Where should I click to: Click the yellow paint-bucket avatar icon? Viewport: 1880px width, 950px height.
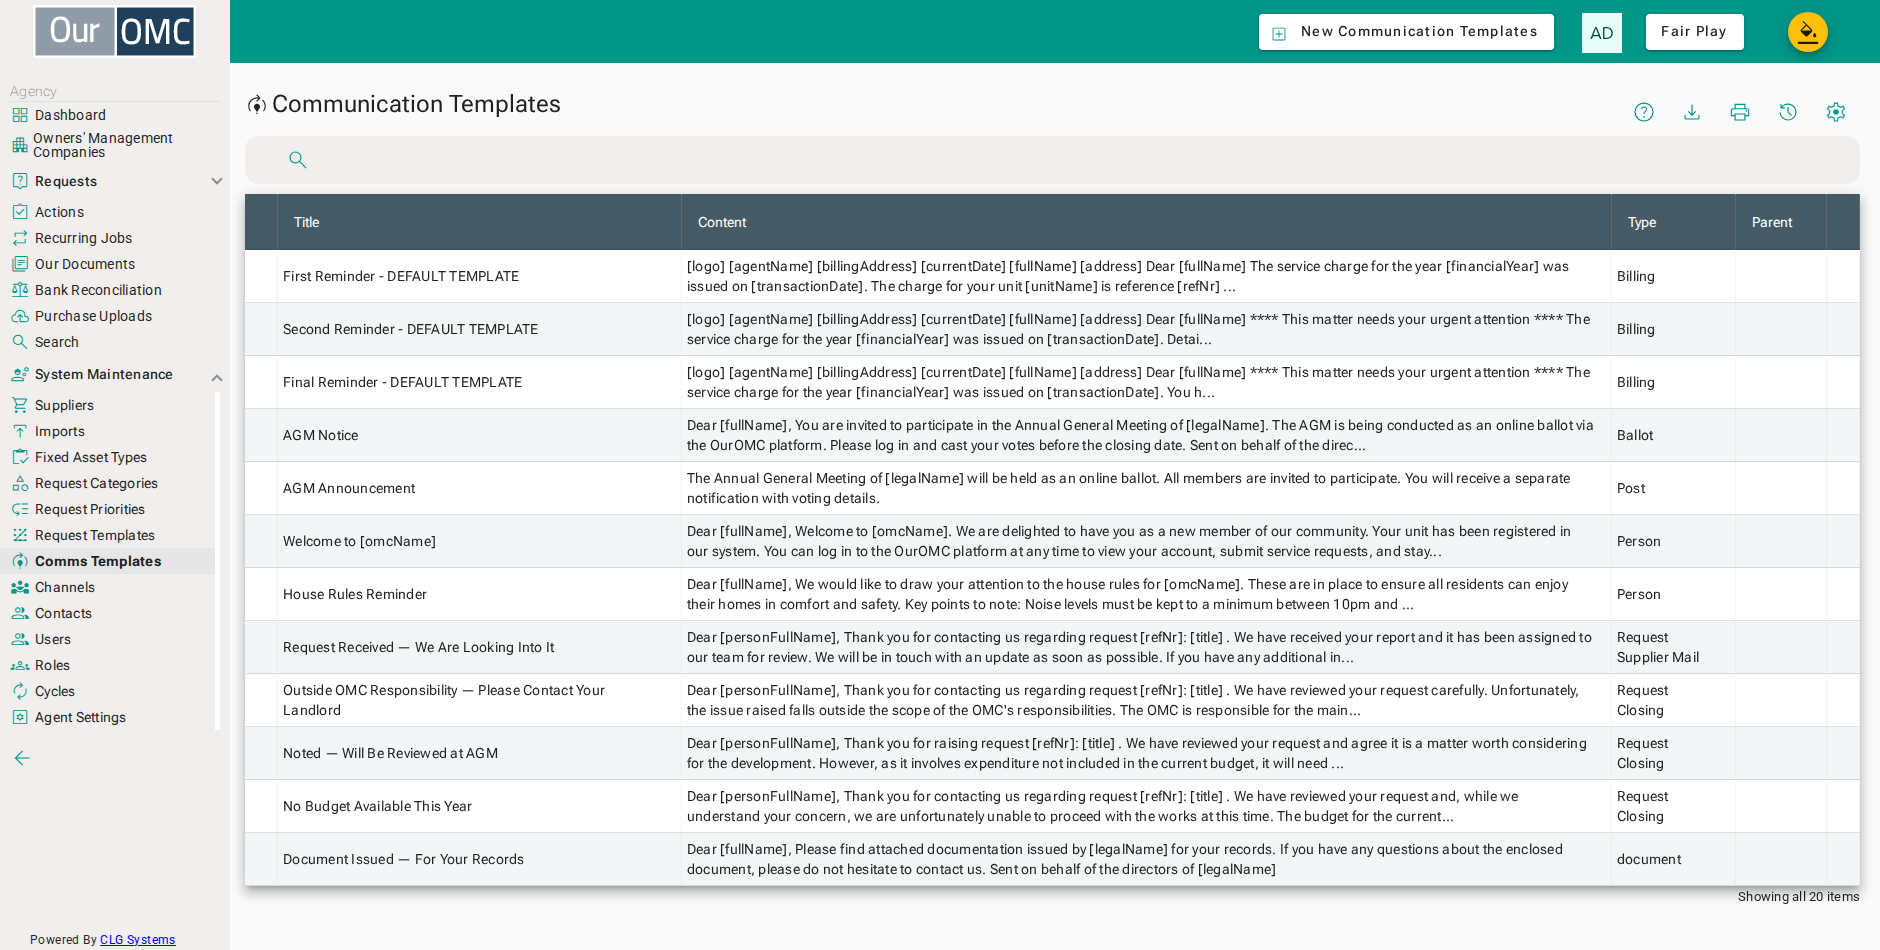(1808, 32)
